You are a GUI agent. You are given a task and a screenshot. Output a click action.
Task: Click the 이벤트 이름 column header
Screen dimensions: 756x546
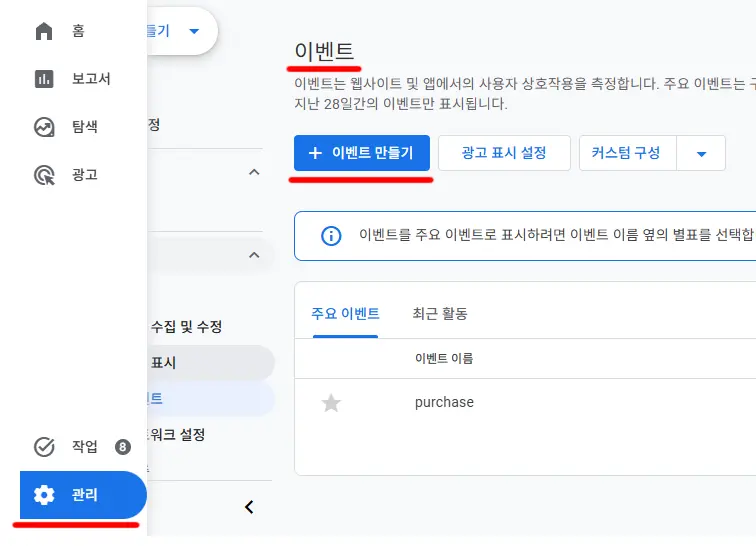444,358
